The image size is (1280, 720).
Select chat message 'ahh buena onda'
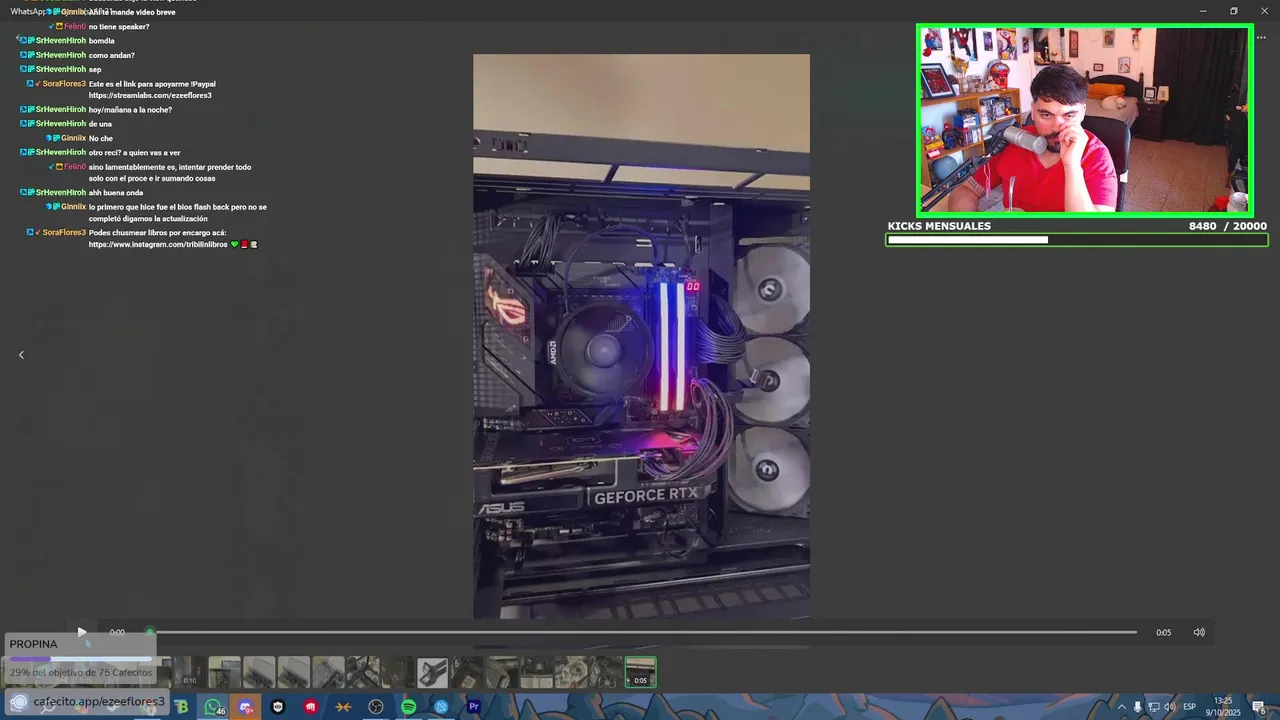pos(116,193)
